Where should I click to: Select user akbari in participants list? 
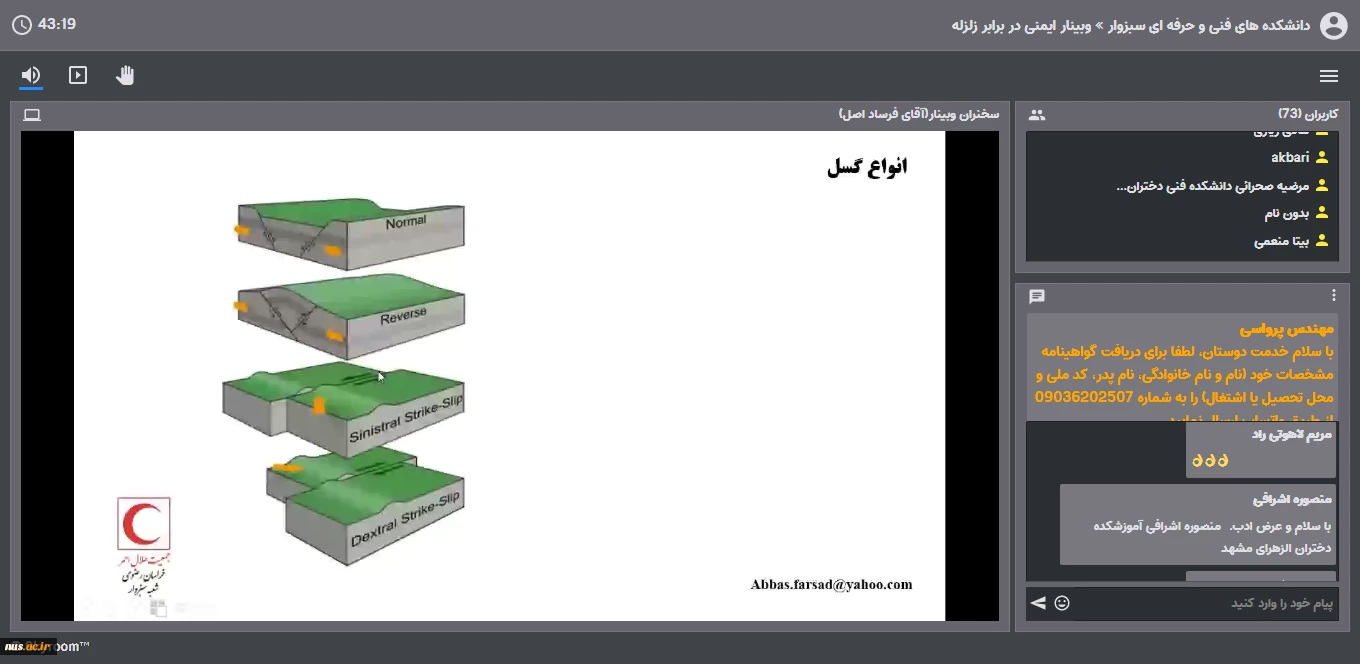[1290, 158]
